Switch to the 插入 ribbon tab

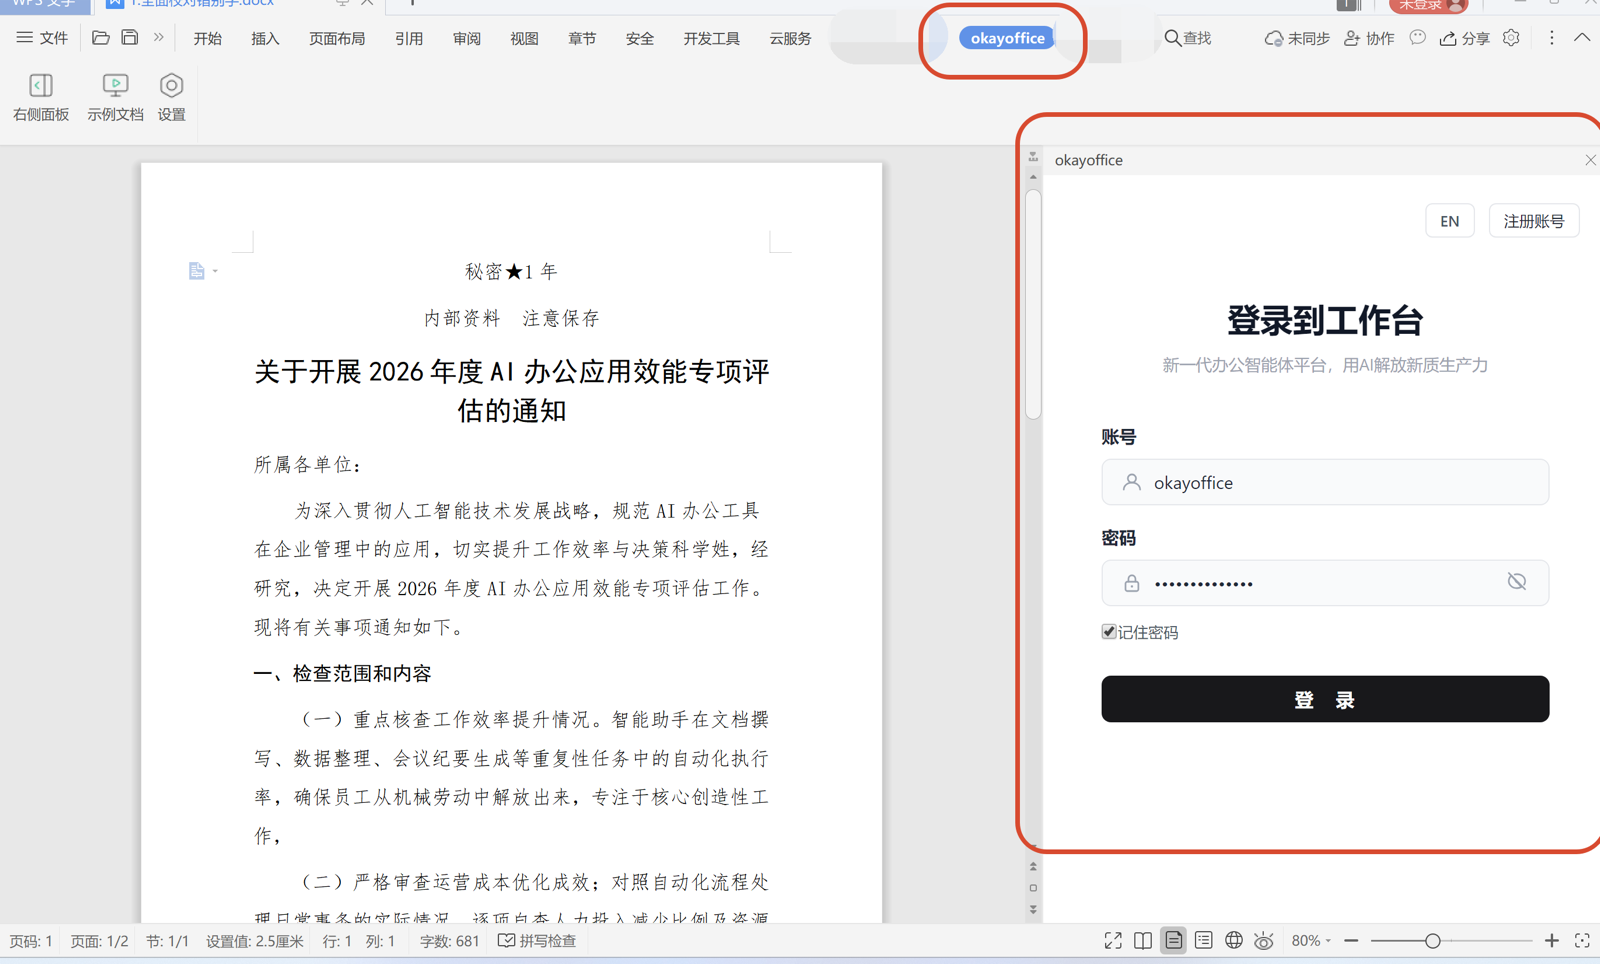(265, 38)
